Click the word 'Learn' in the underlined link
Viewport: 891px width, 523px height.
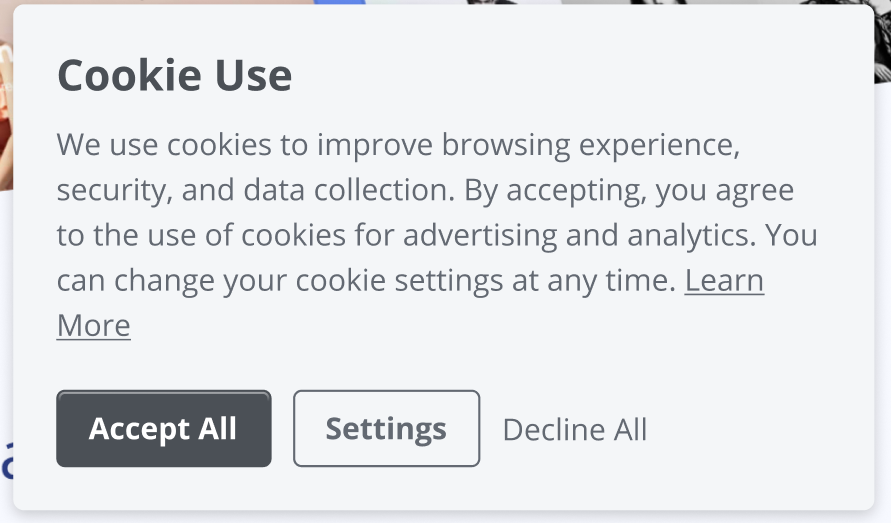pyautogui.click(x=723, y=281)
